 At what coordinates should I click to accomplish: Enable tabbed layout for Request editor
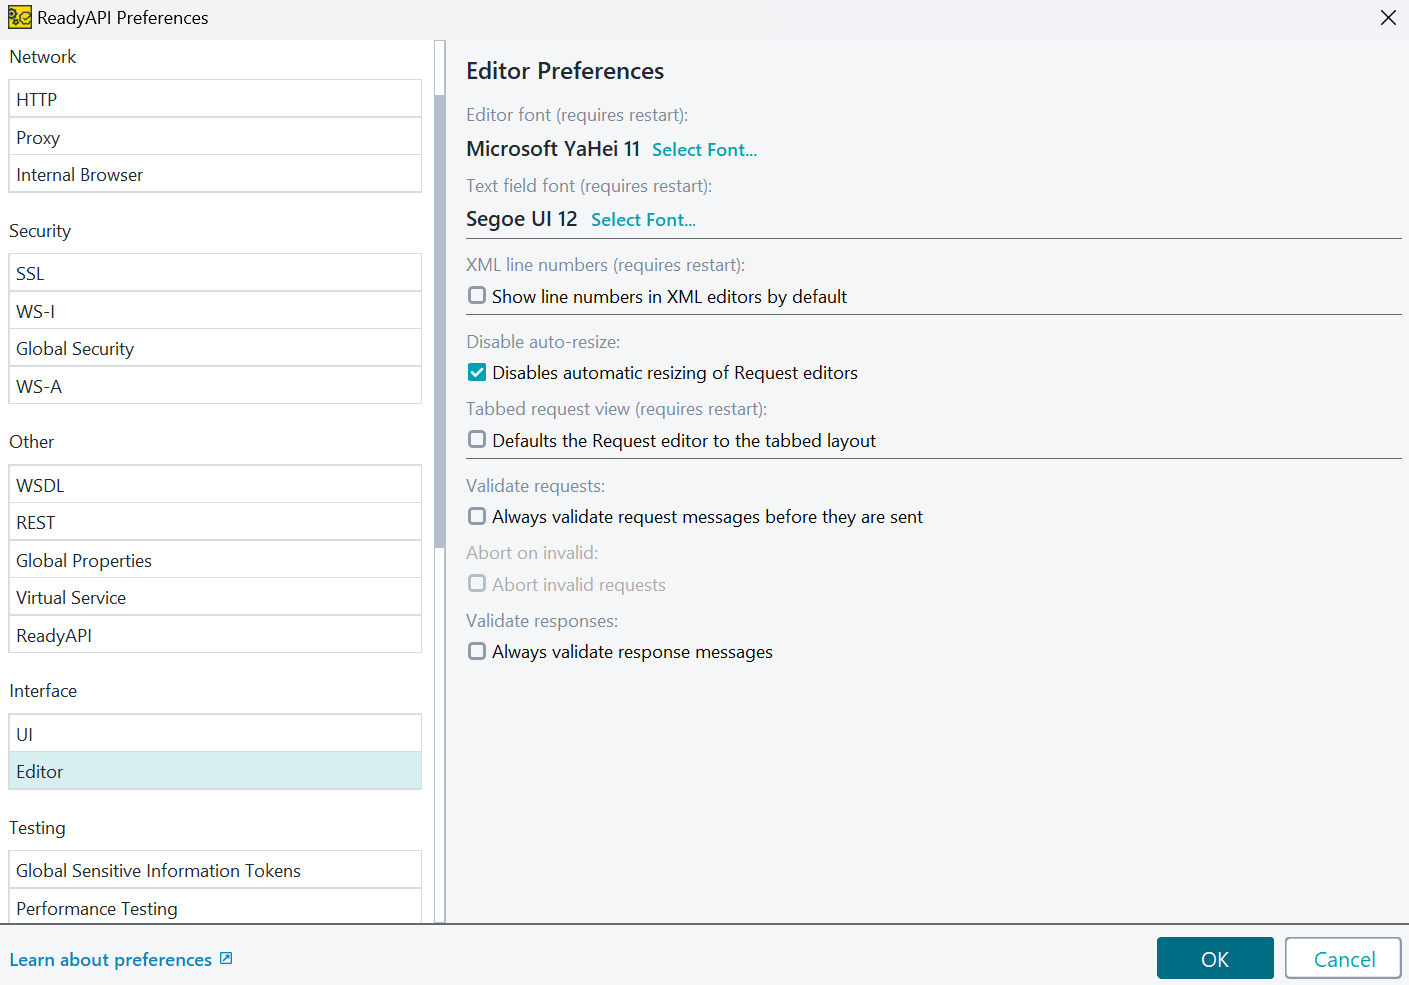pyautogui.click(x=476, y=439)
